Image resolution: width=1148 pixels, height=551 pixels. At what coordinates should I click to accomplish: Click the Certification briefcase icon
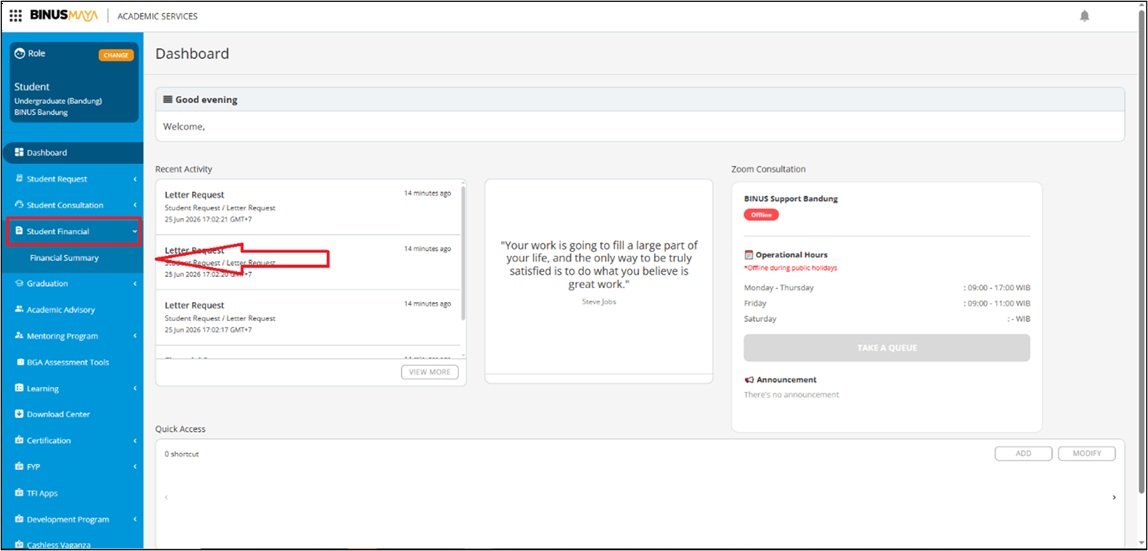tap(20, 441)
